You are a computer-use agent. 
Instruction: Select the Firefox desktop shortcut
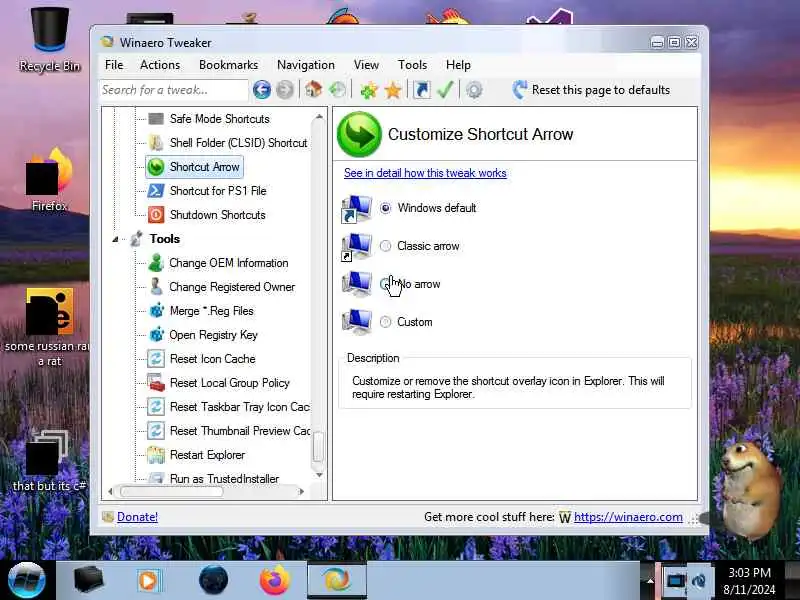point(49,180)
